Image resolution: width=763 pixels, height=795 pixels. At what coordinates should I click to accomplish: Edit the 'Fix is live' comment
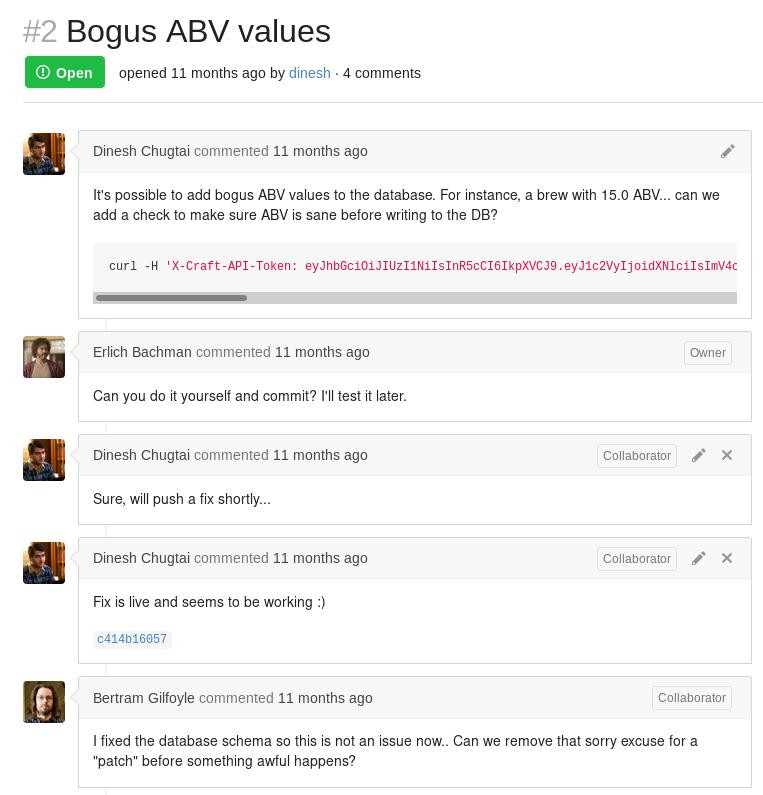coord(699,558)
